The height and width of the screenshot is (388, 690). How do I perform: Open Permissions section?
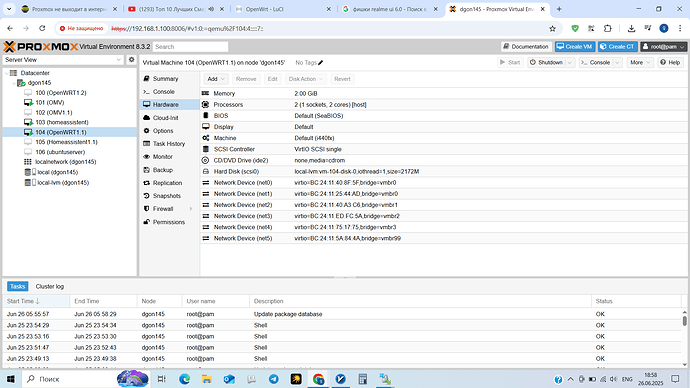[169, 222]
